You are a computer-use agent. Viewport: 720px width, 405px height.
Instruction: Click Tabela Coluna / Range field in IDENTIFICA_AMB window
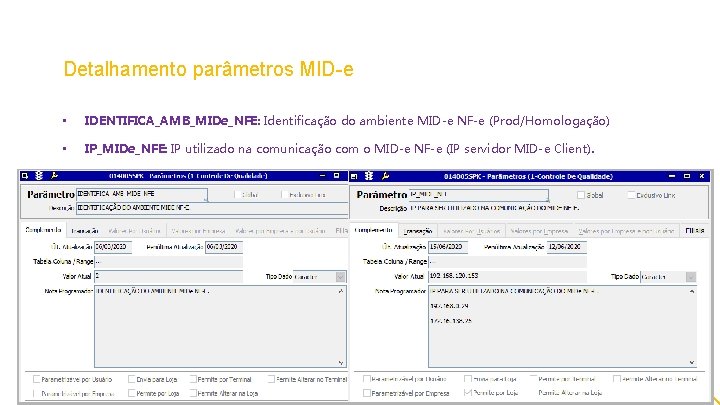point(169,262)
